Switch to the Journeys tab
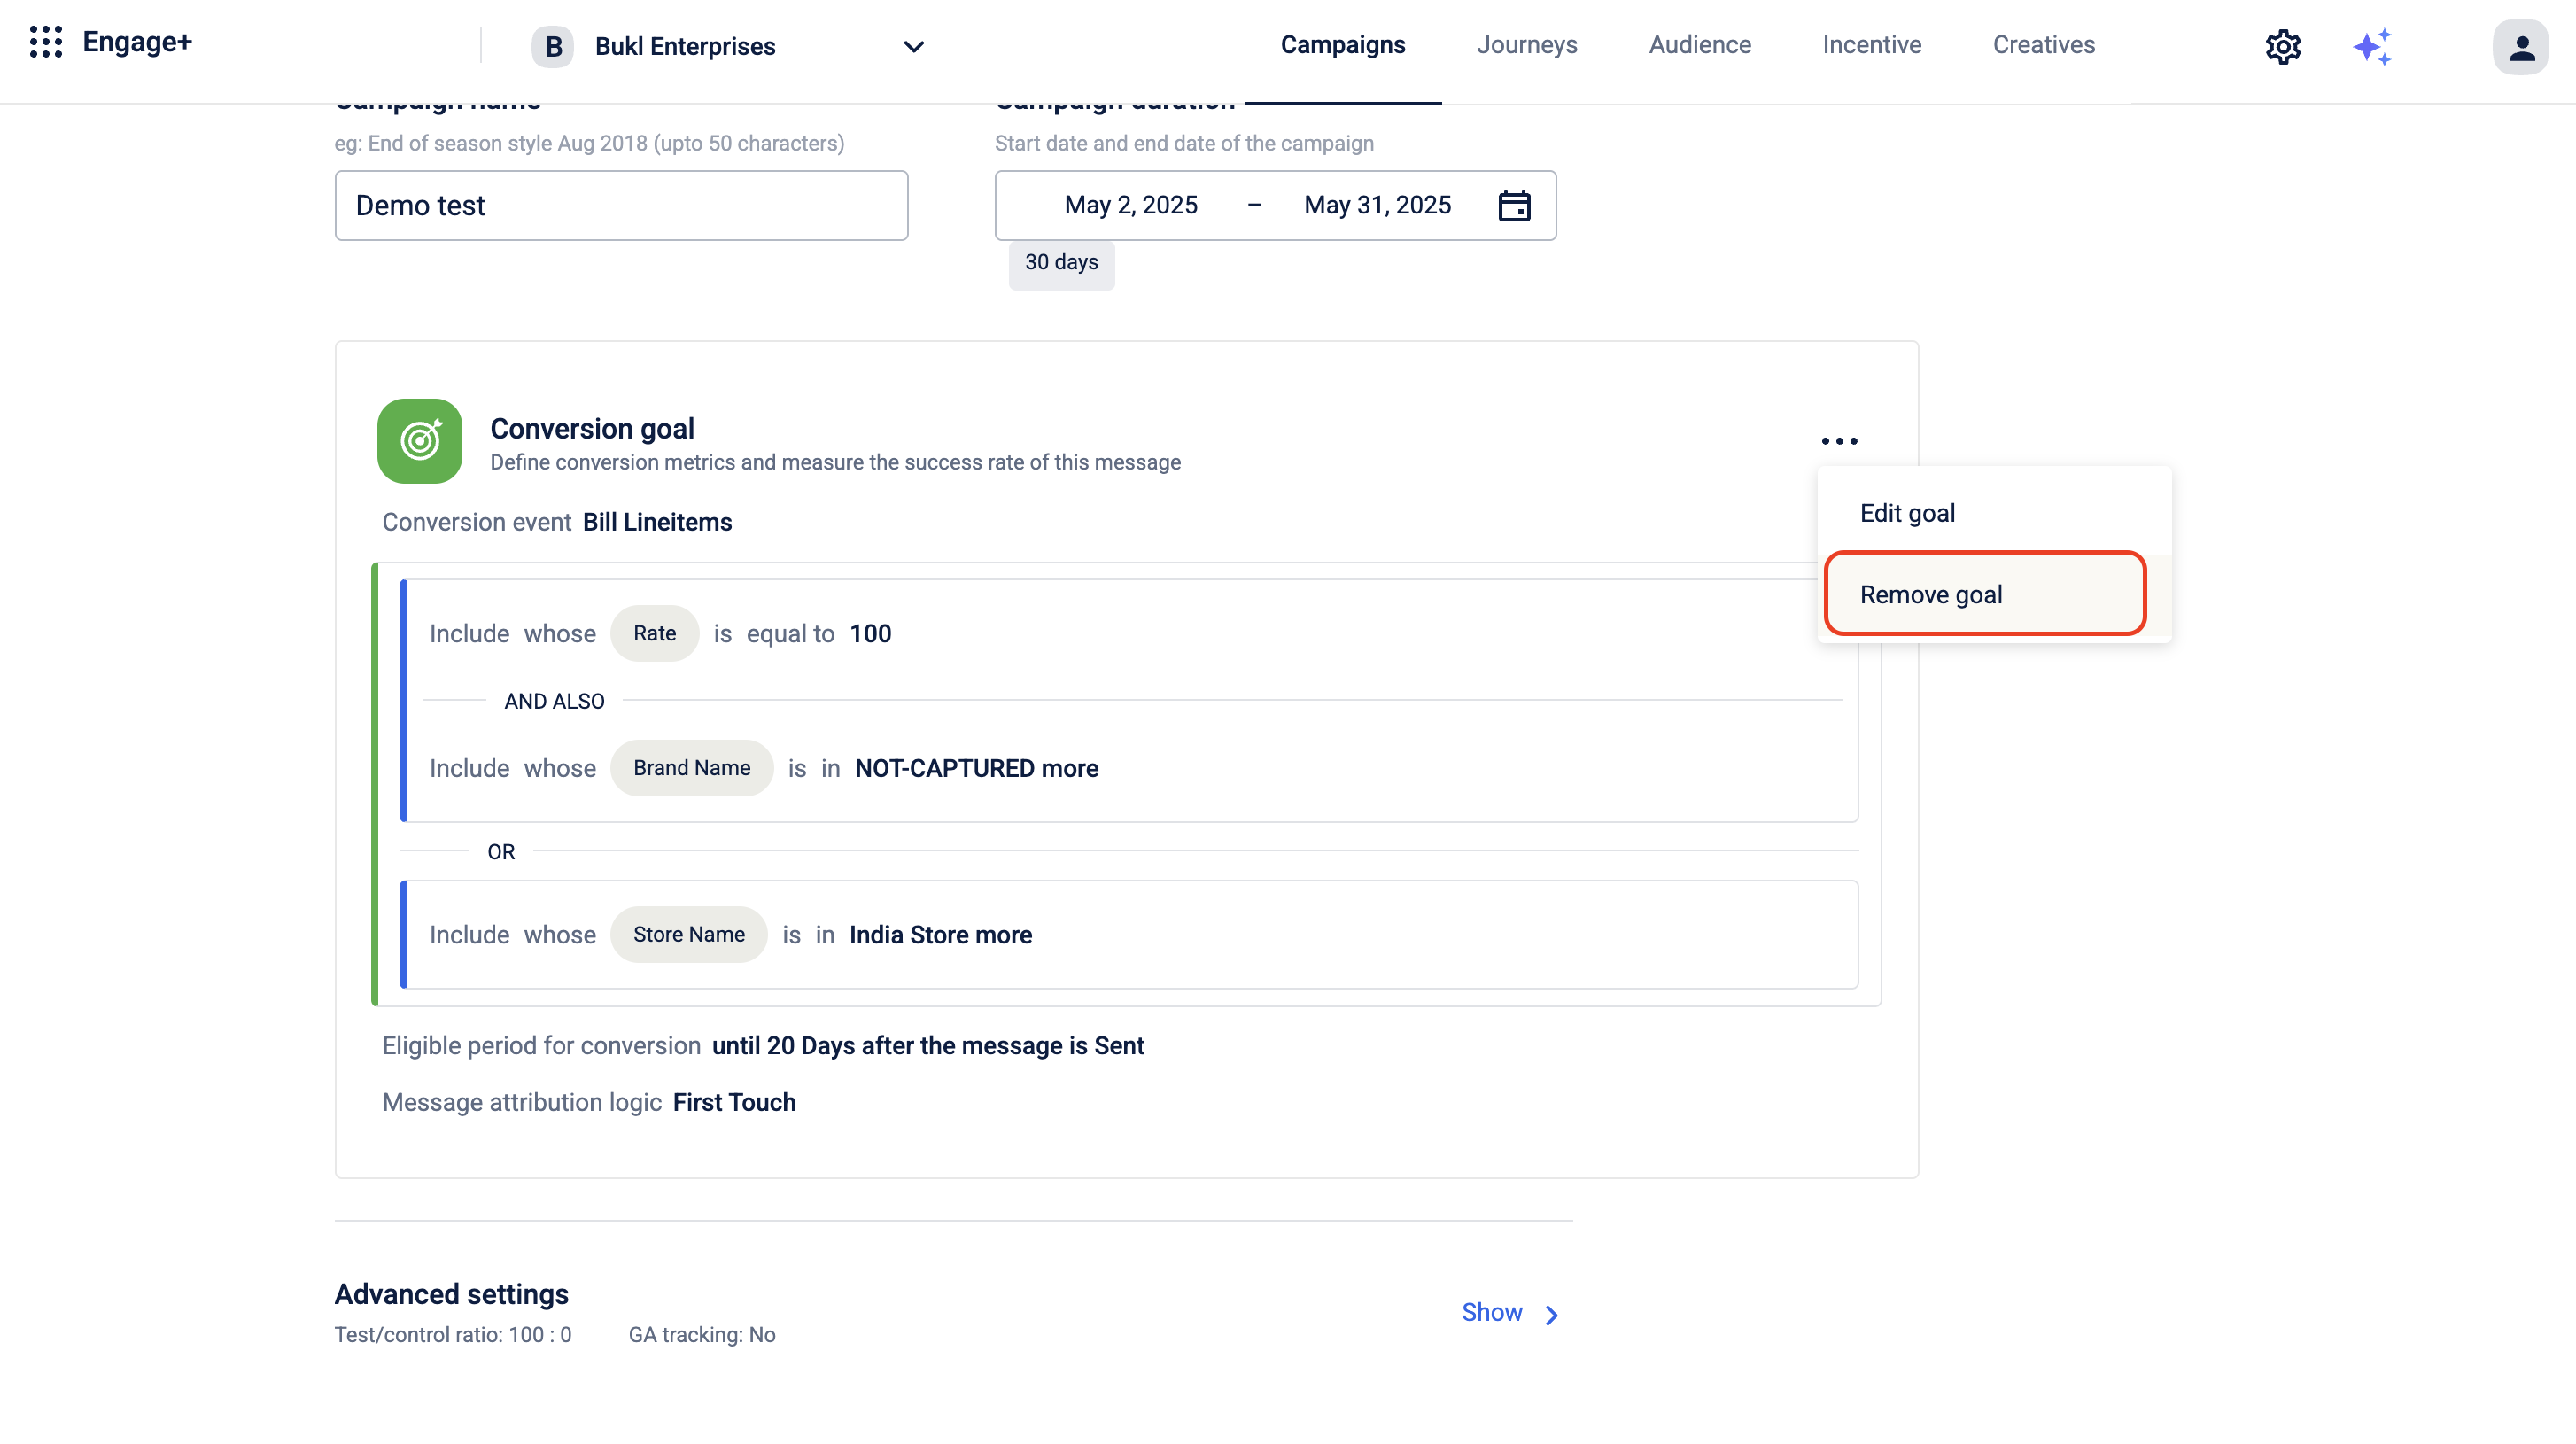 click(x=1526, y=45)
